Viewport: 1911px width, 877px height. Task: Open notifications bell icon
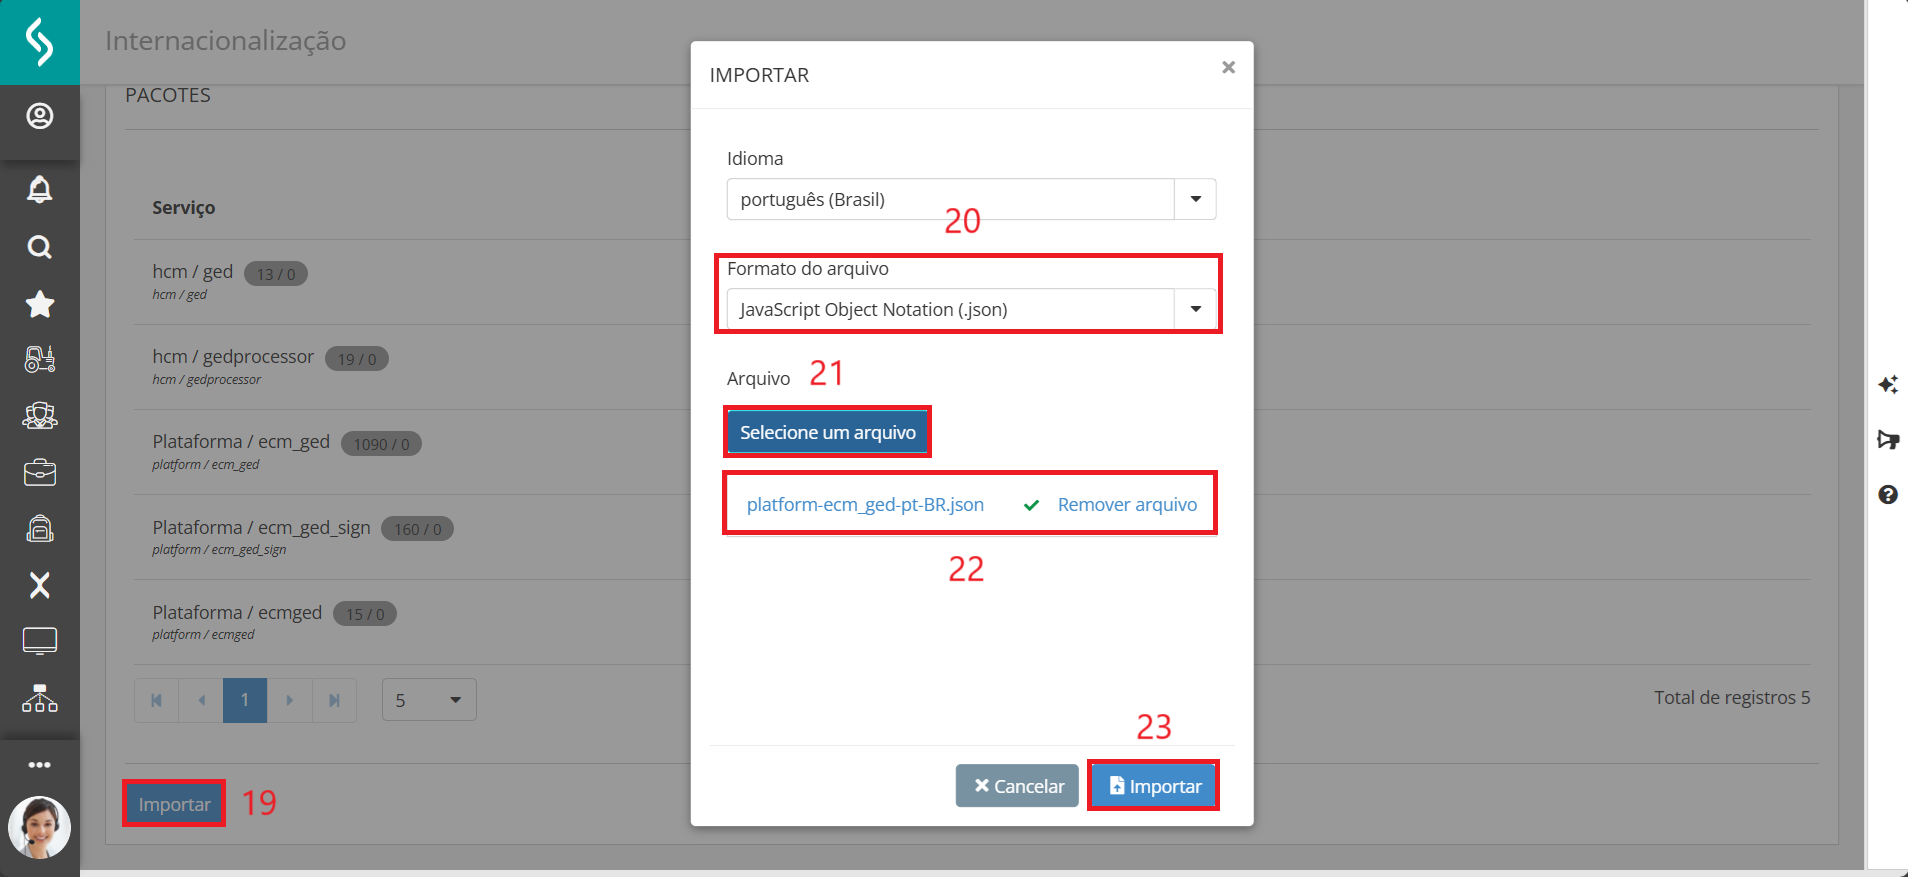tap(39, 189)
